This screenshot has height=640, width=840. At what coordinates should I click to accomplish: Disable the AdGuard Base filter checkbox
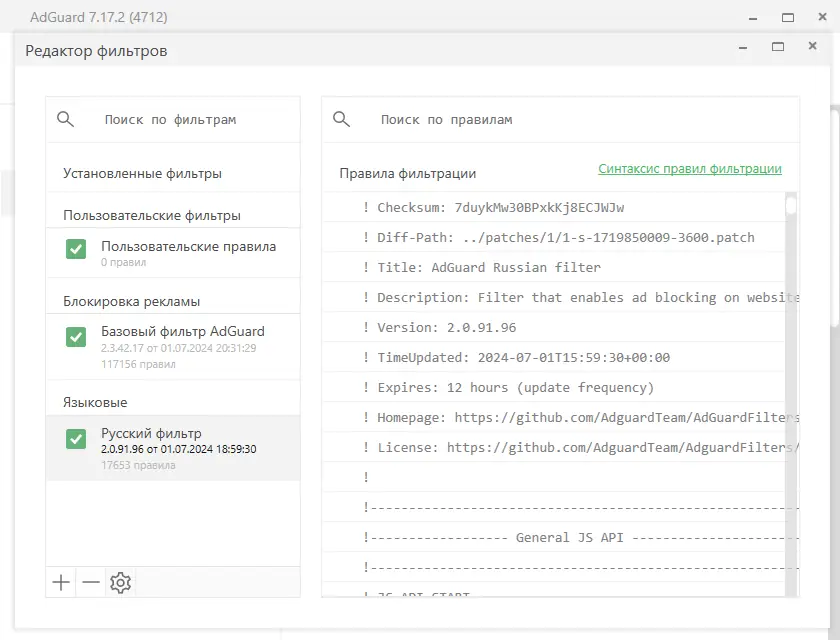(x=76, y=336)
